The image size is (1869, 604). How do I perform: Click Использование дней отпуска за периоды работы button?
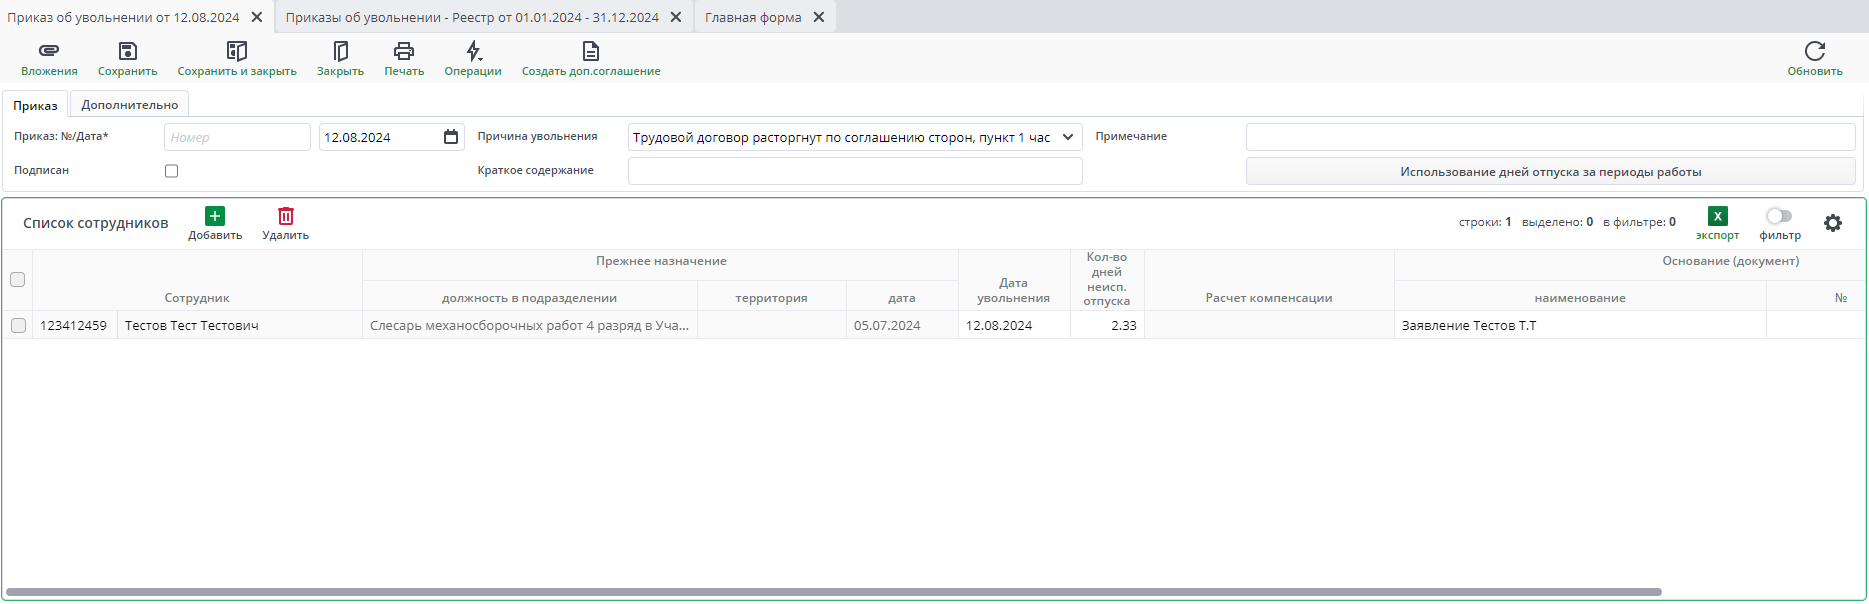[1550, 172]
